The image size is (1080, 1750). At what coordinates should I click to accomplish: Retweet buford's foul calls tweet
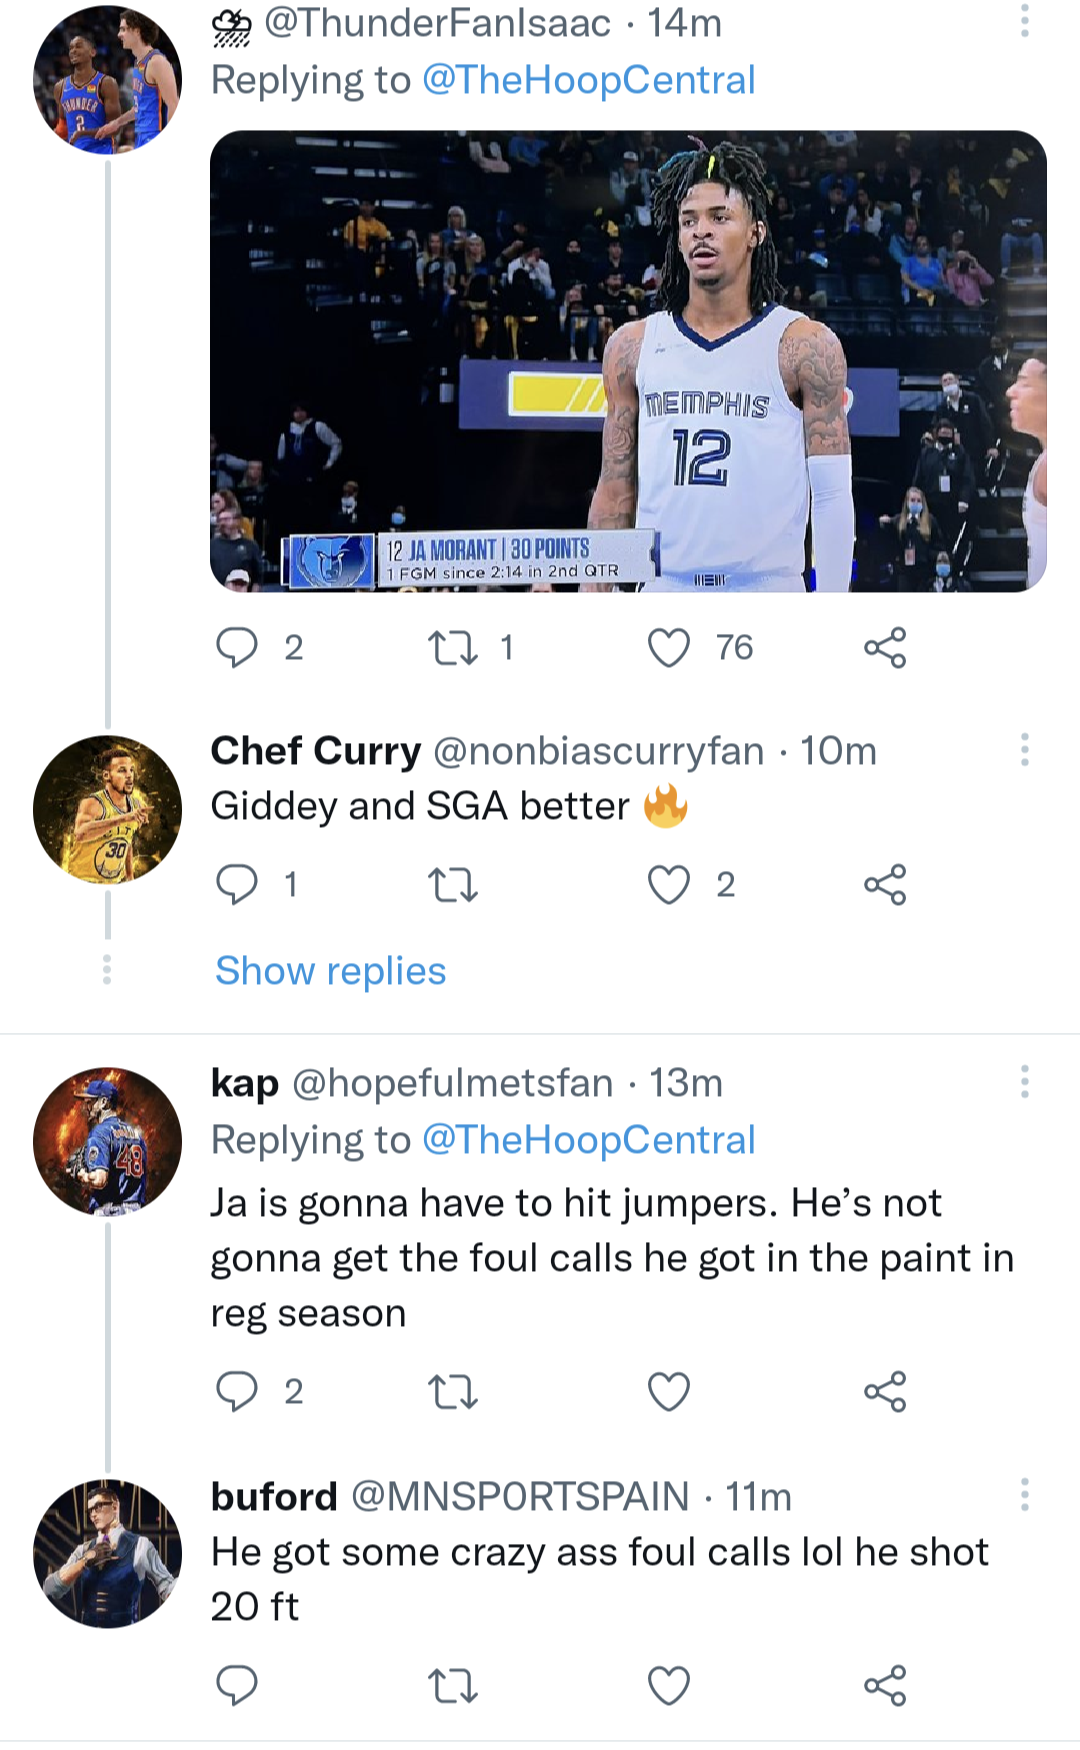click(452, 1687)
